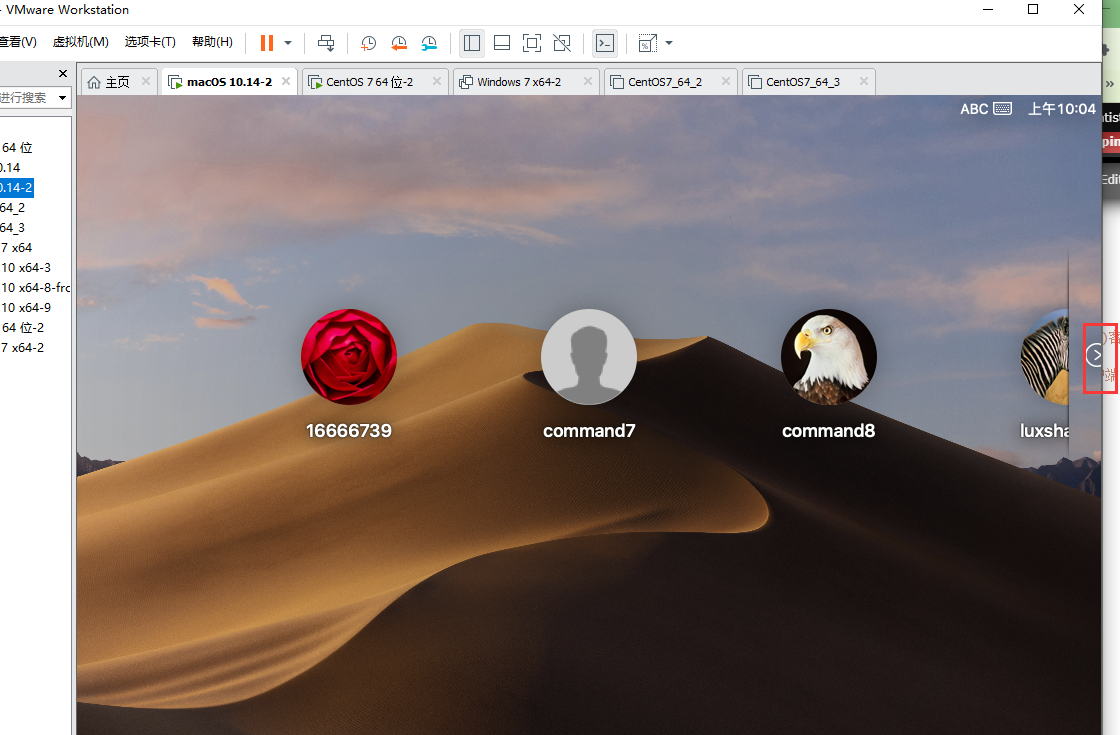
Task: Show more users with right arrow
Action: pyautogui.click(x=1095, y=355)
